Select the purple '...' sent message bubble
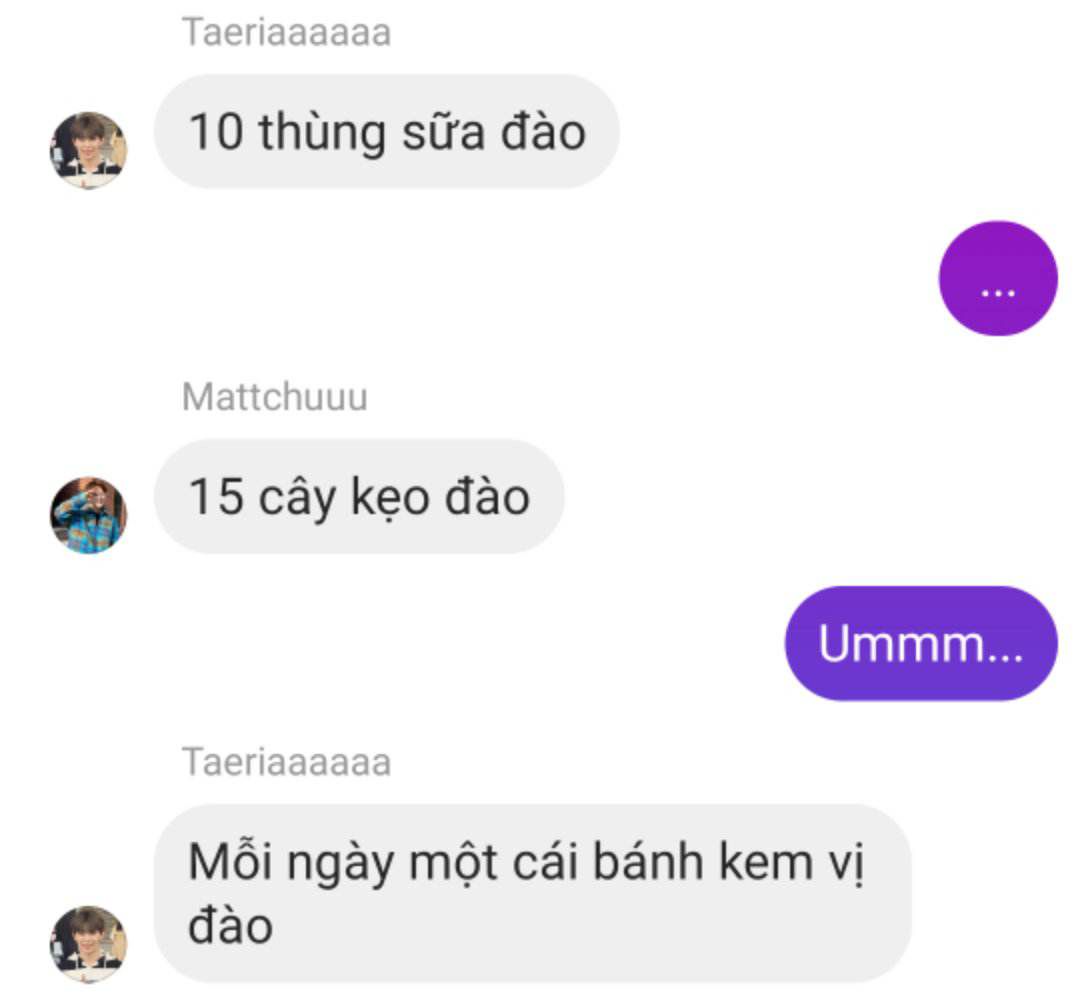This screenshot has width=1080, height=1004. [998, 278]
